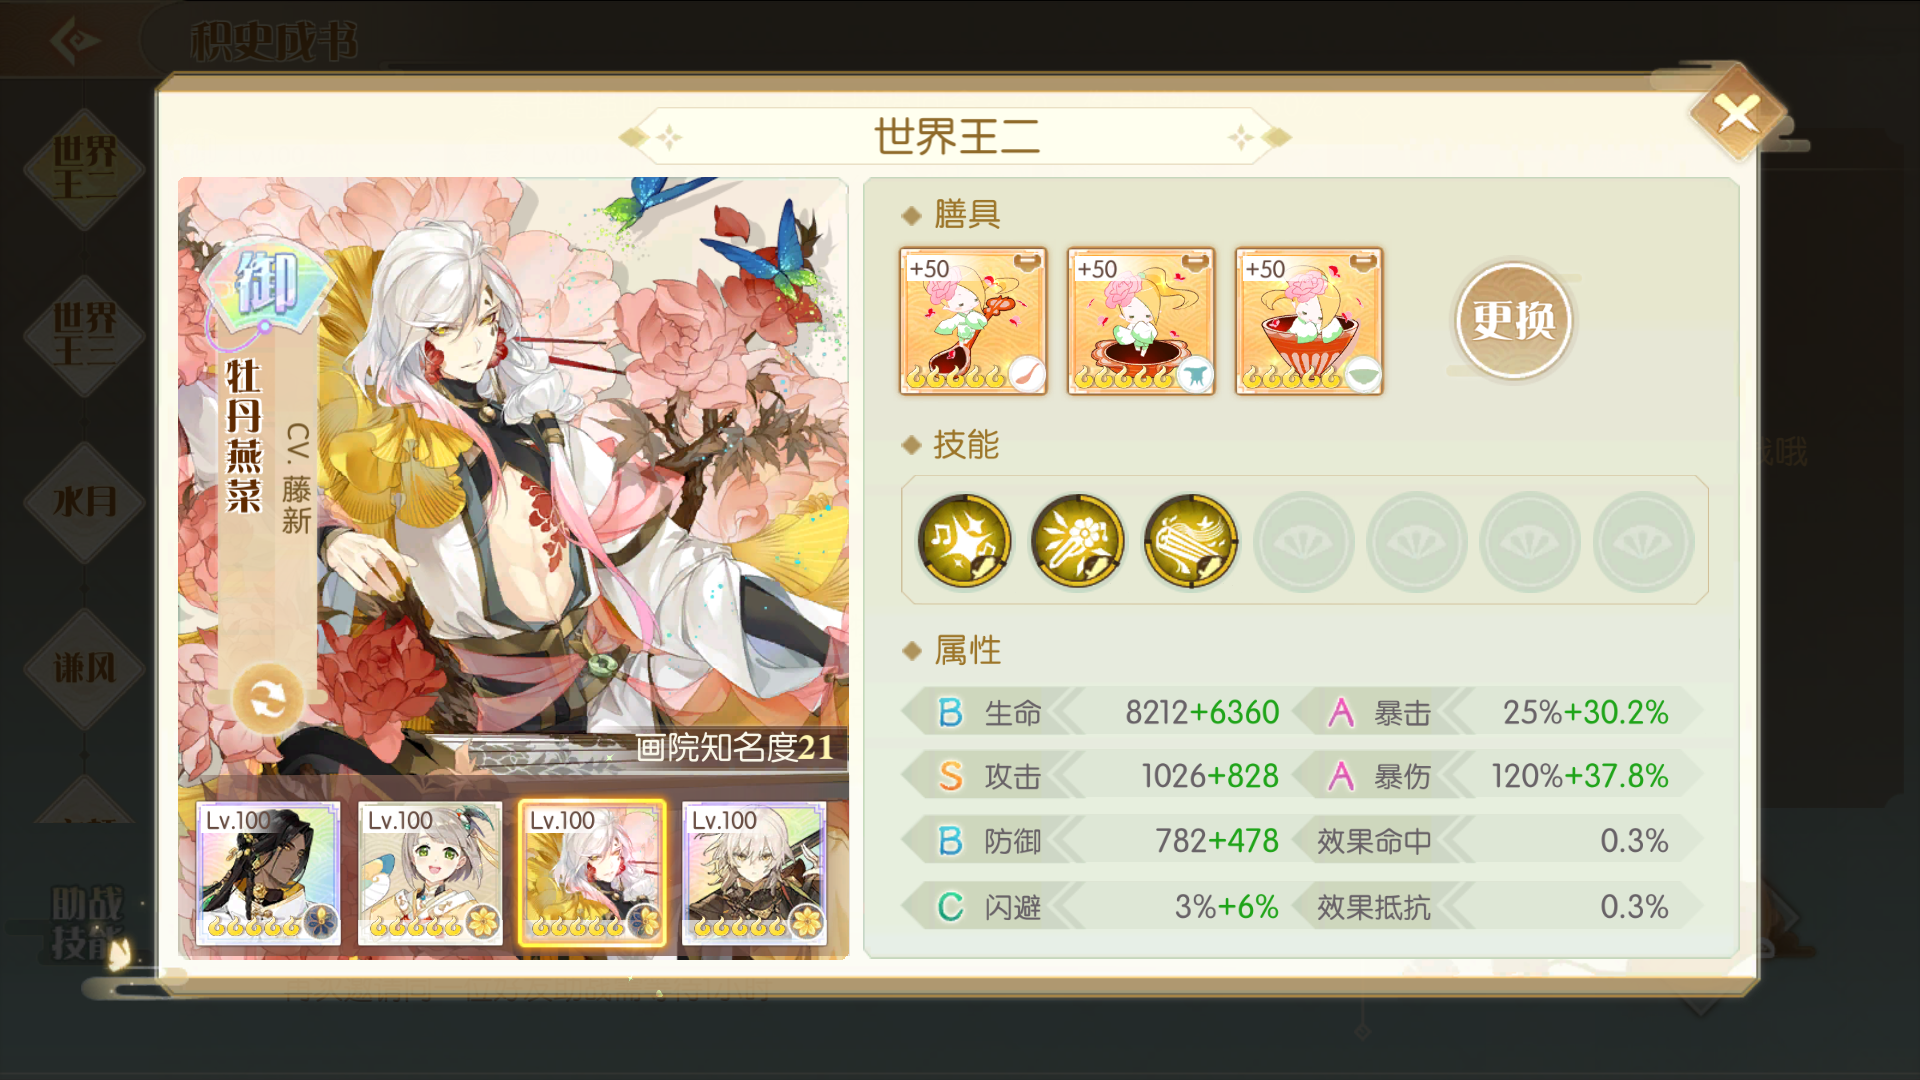Viewport: 1920px width, 1080px height.
Task: Tap the last locked skill slot
Action: [x=1643, y=542]
